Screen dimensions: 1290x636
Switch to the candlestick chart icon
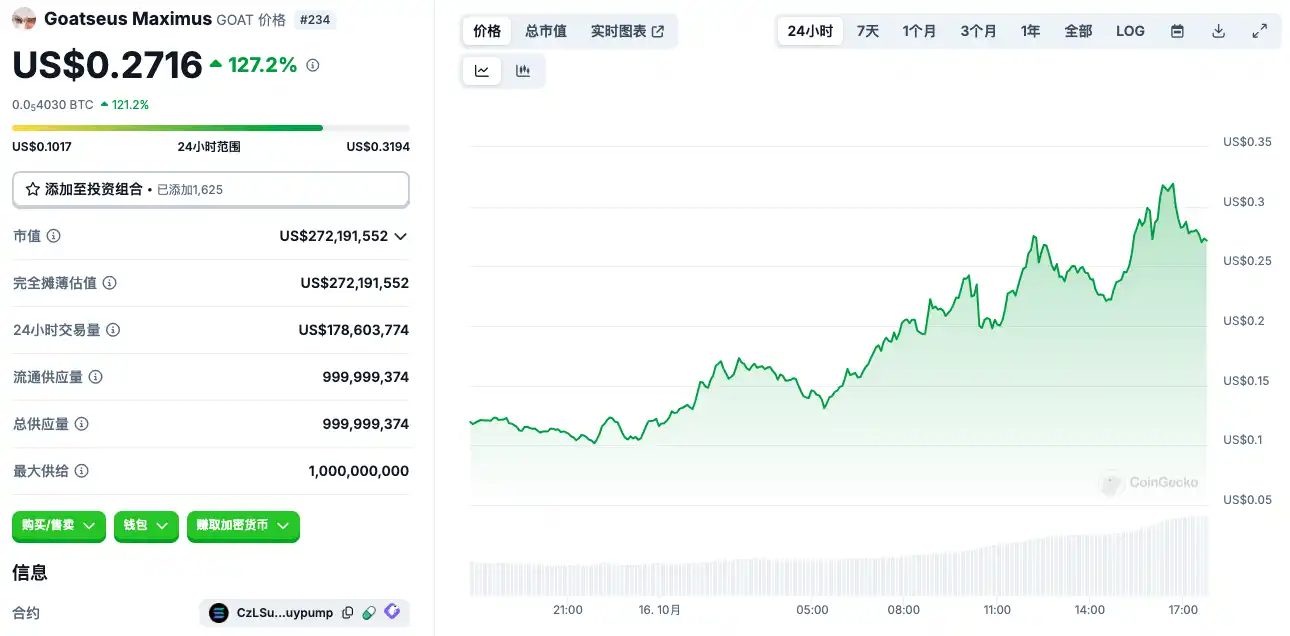click(x=522, y=71)
